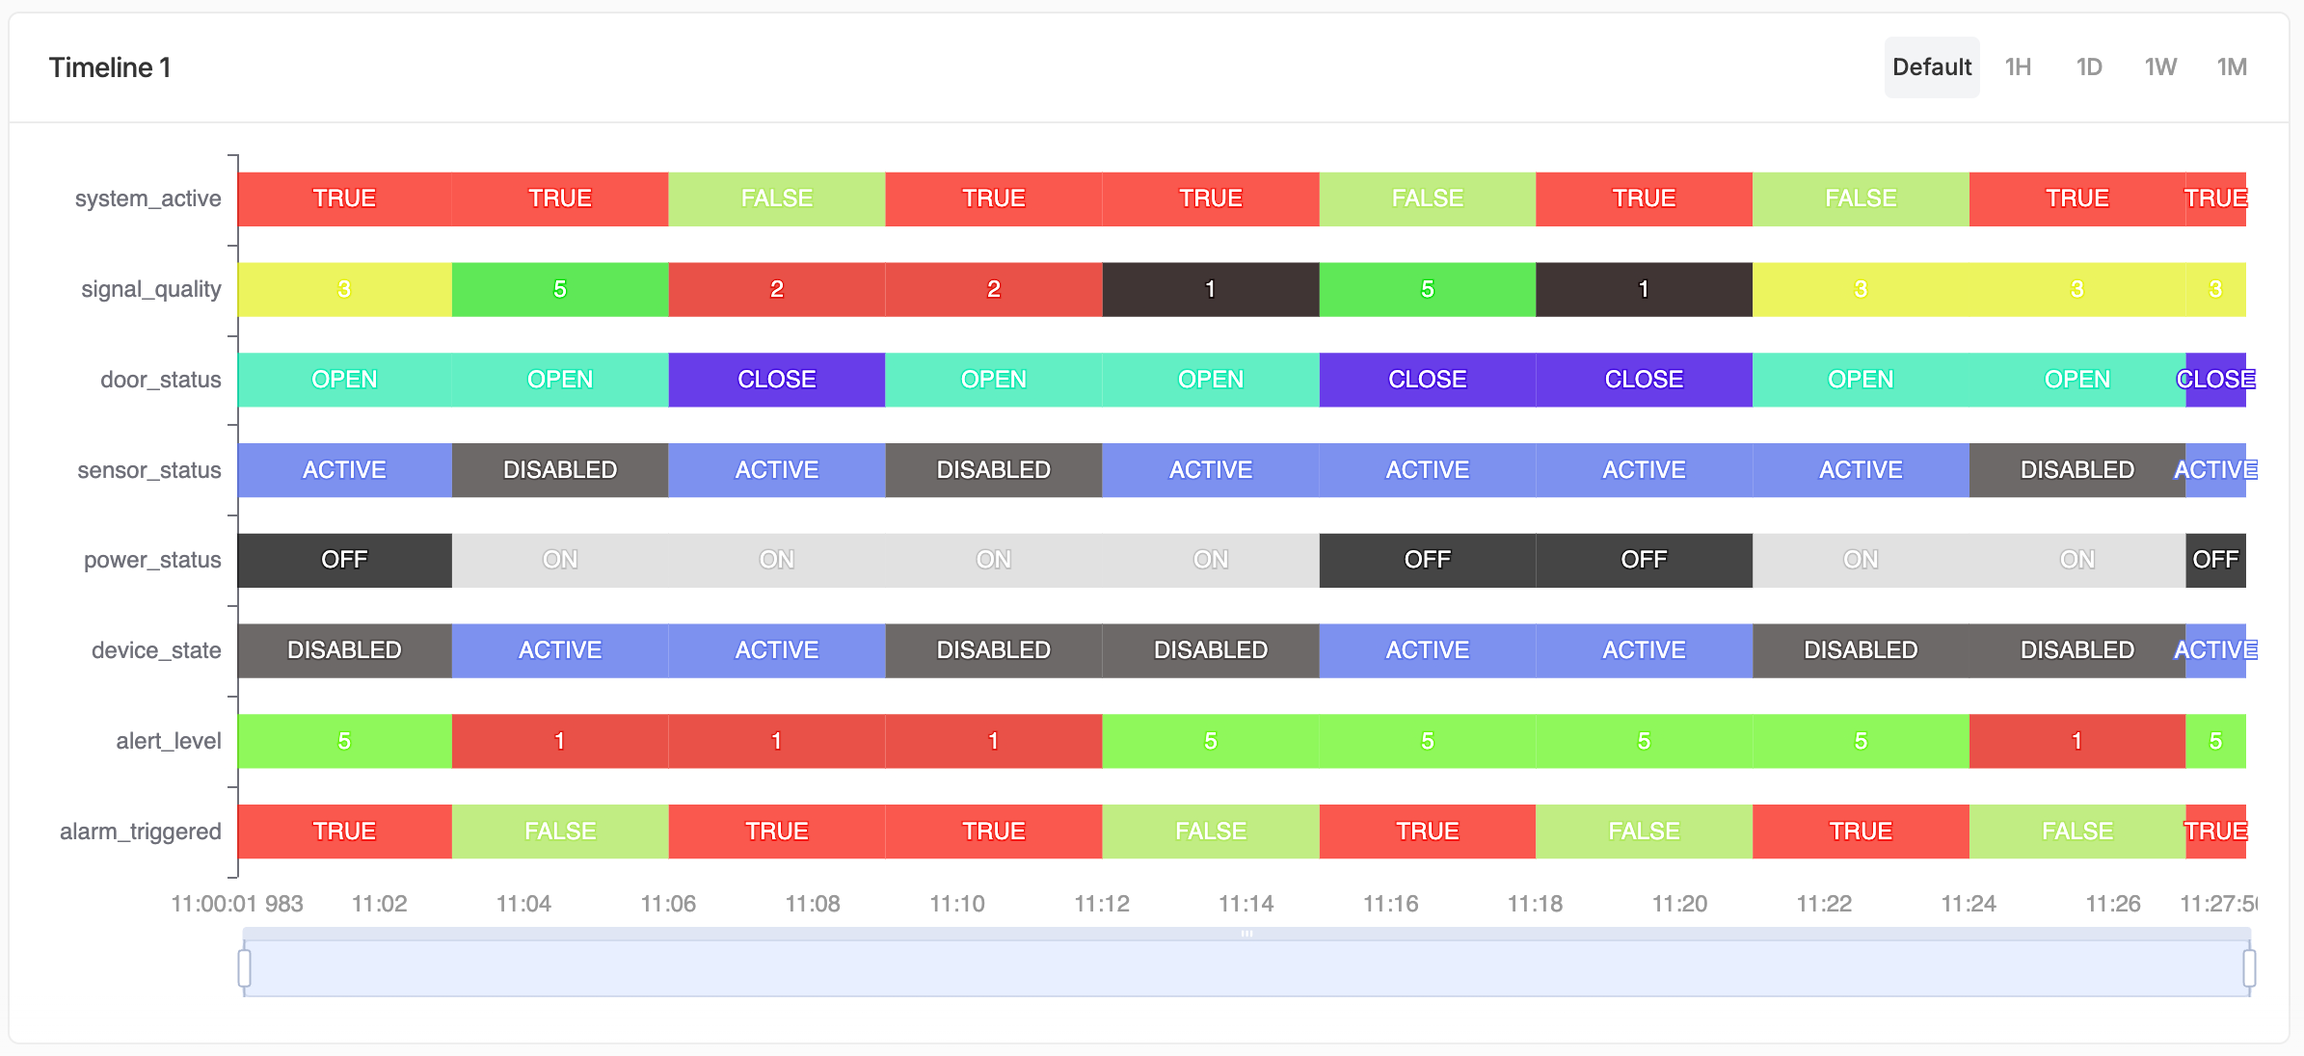2304x1056 pixels.
Task: Click the first CLOSE segment in door_status
Action: [x=777, y=380]
